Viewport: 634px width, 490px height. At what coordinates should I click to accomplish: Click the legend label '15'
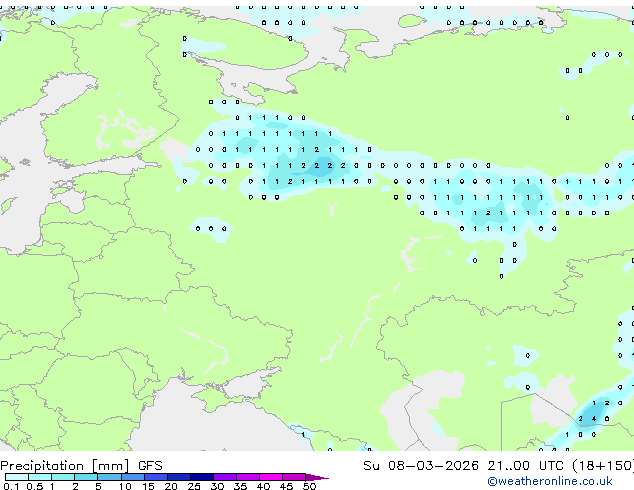click(148, 486)
